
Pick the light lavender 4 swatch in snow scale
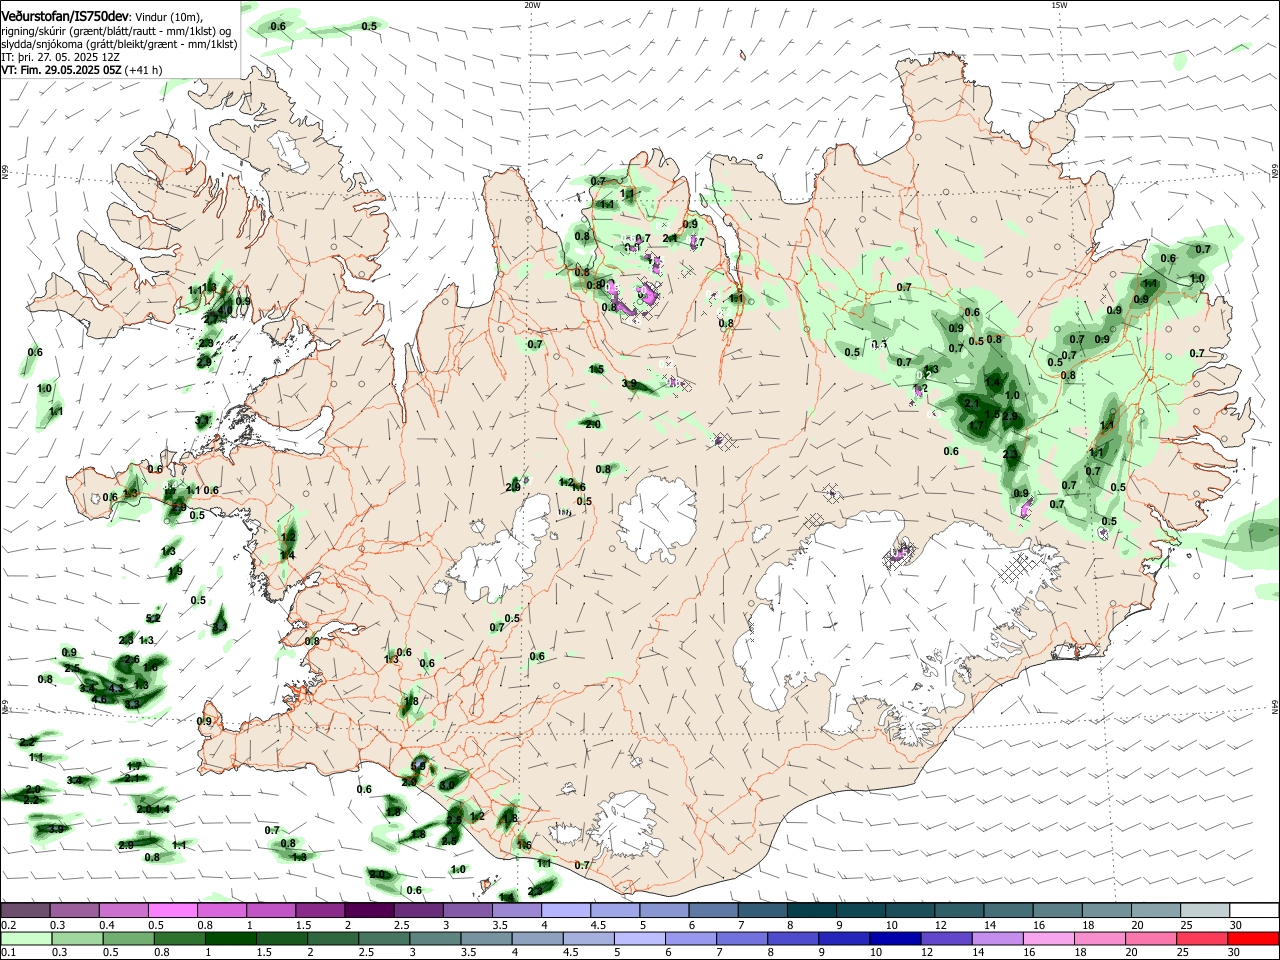coord(565,910)
